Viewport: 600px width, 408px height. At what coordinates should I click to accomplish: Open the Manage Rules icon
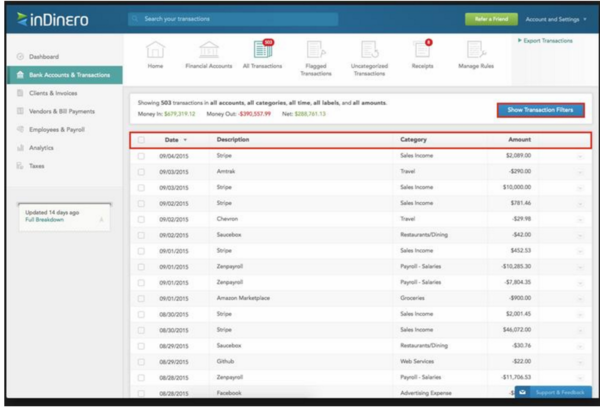click(476, 51)
